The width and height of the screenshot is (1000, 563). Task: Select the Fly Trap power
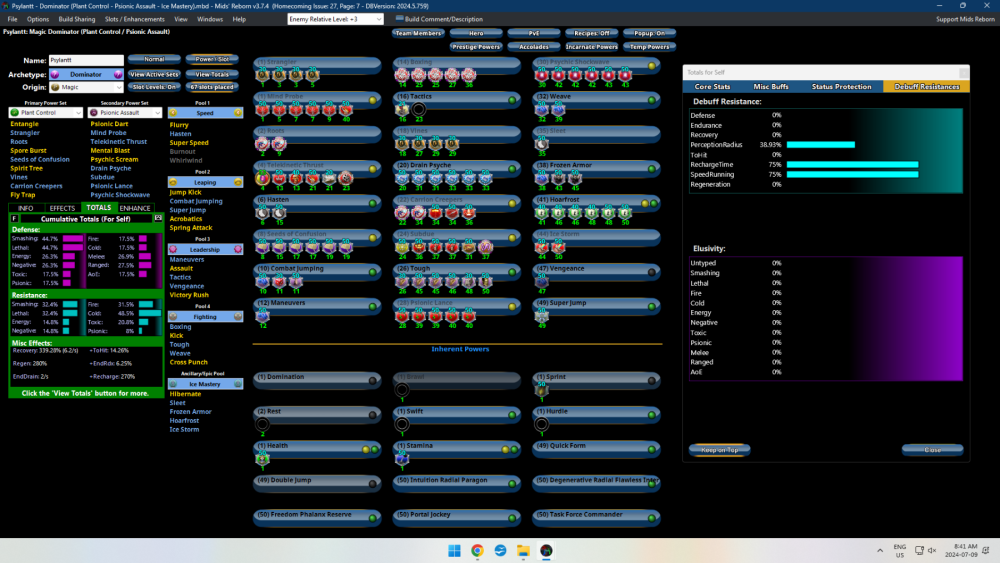[x=23, y=195]
